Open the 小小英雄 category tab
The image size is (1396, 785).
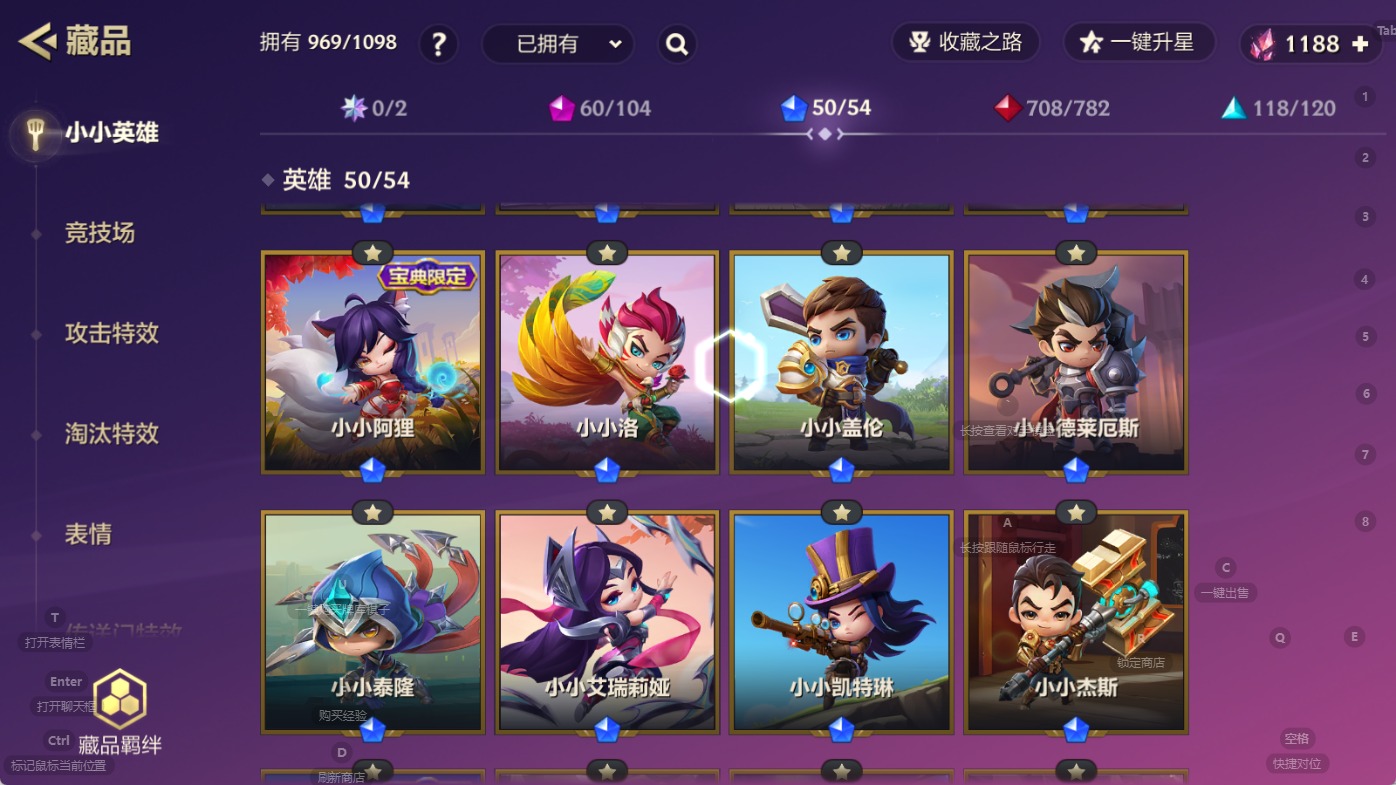[x=111, y=132]
